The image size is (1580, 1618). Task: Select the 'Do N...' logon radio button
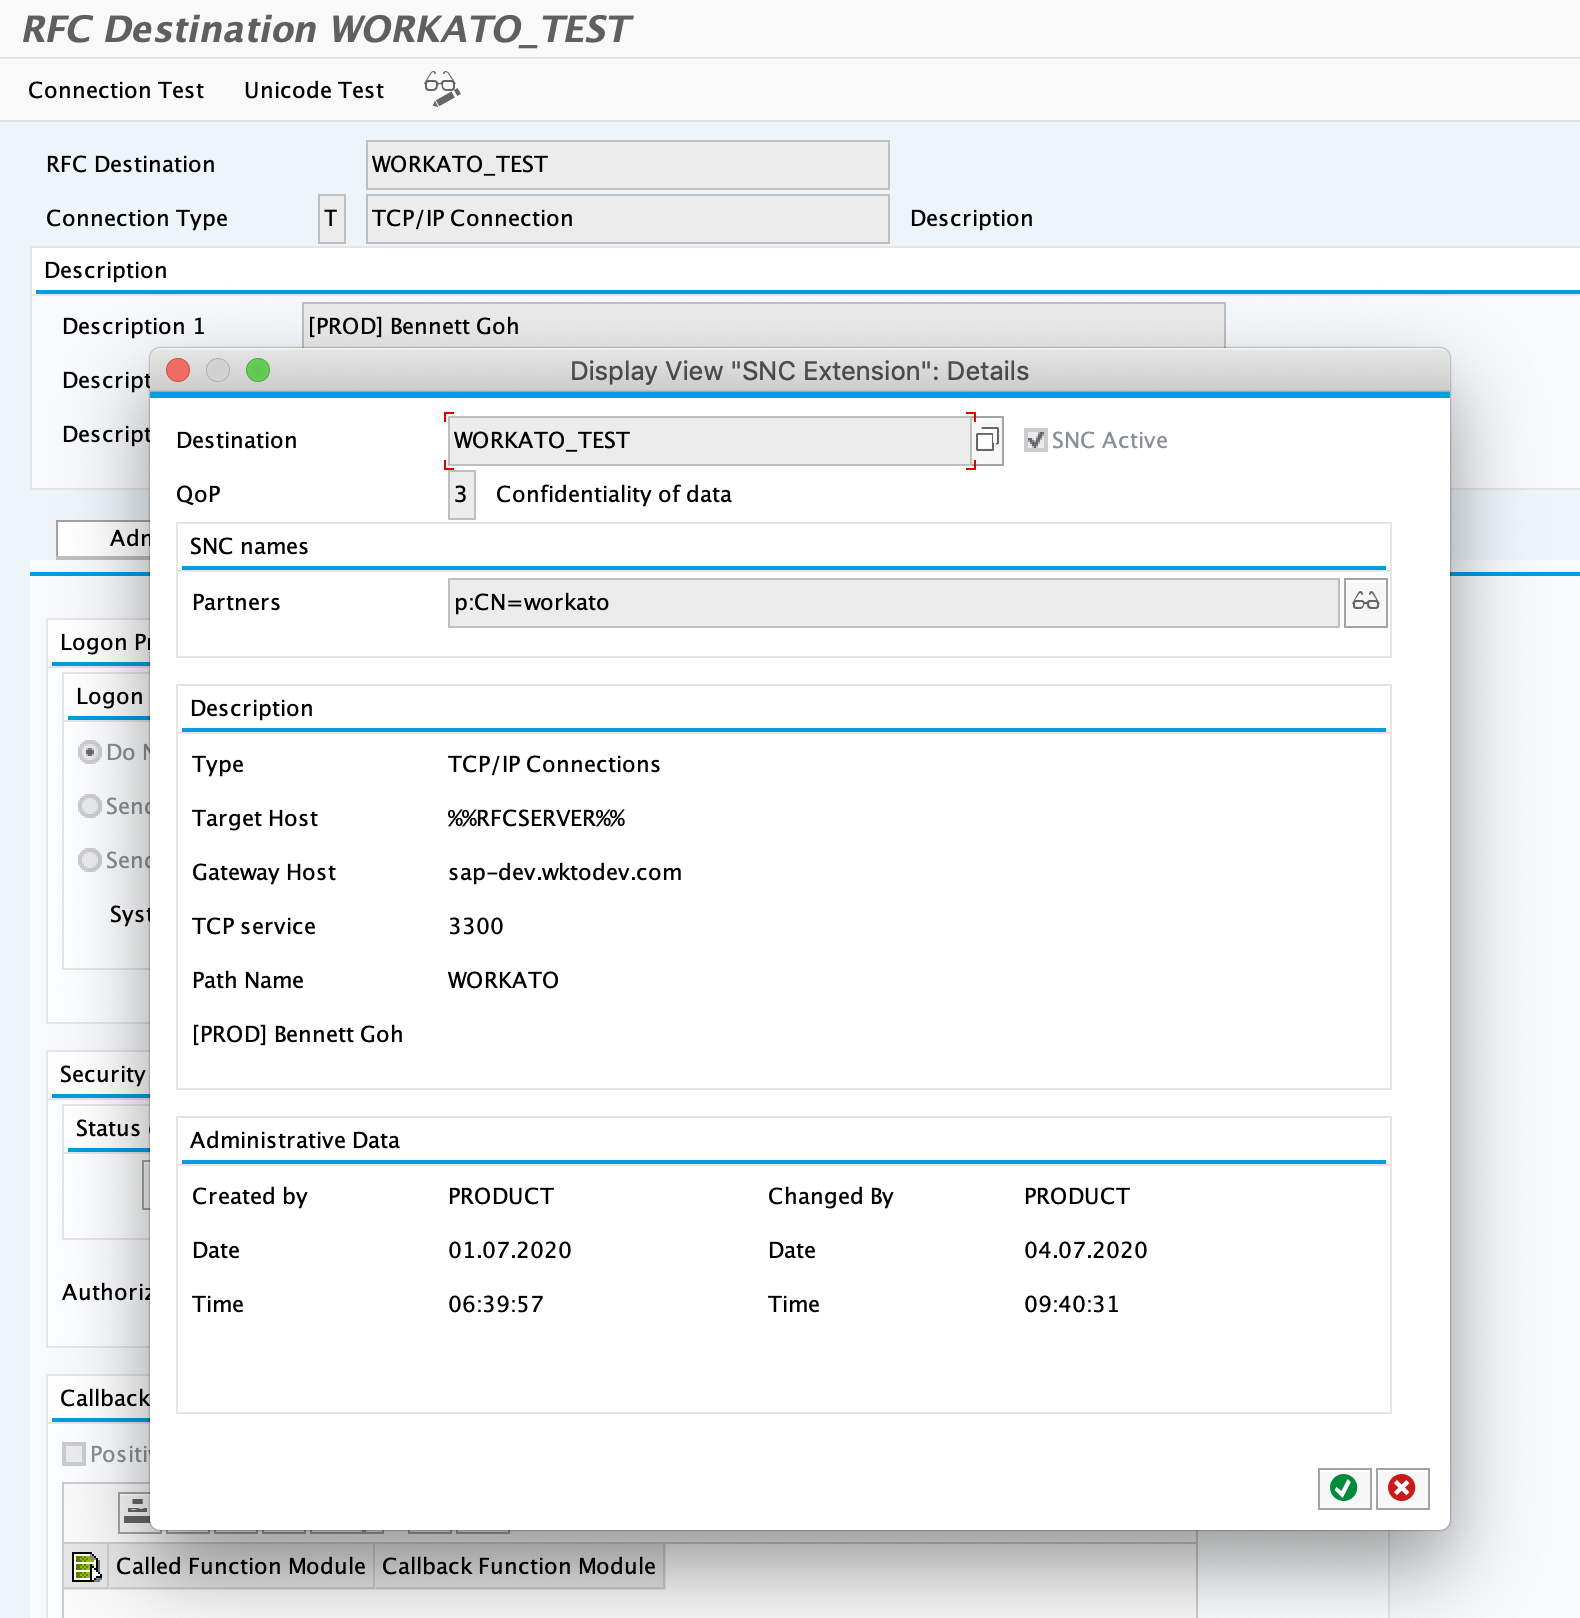[90, 752]
